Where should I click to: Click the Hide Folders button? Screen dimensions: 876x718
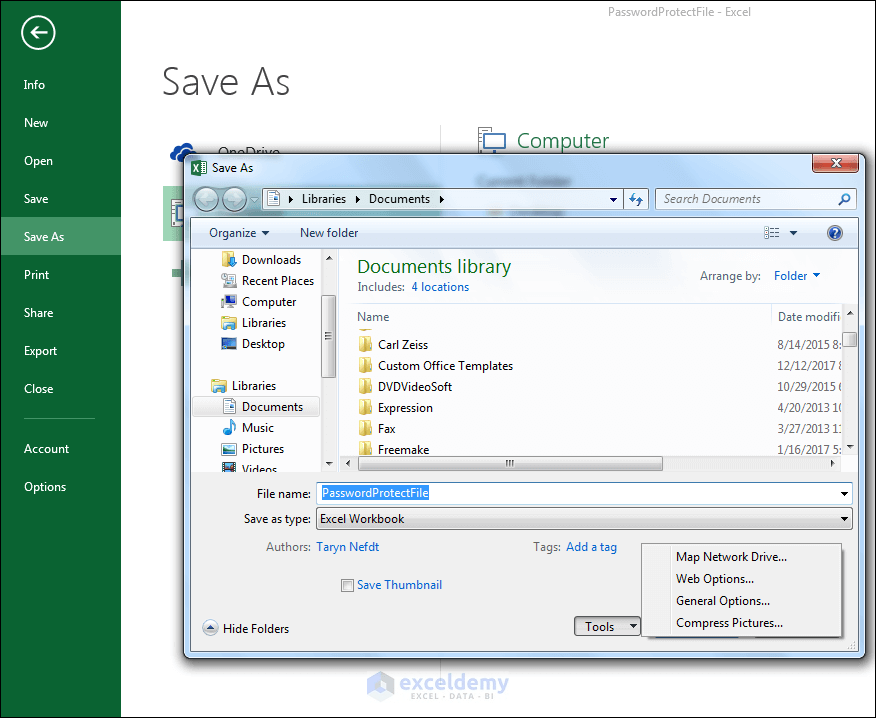(x=246, y=628)
